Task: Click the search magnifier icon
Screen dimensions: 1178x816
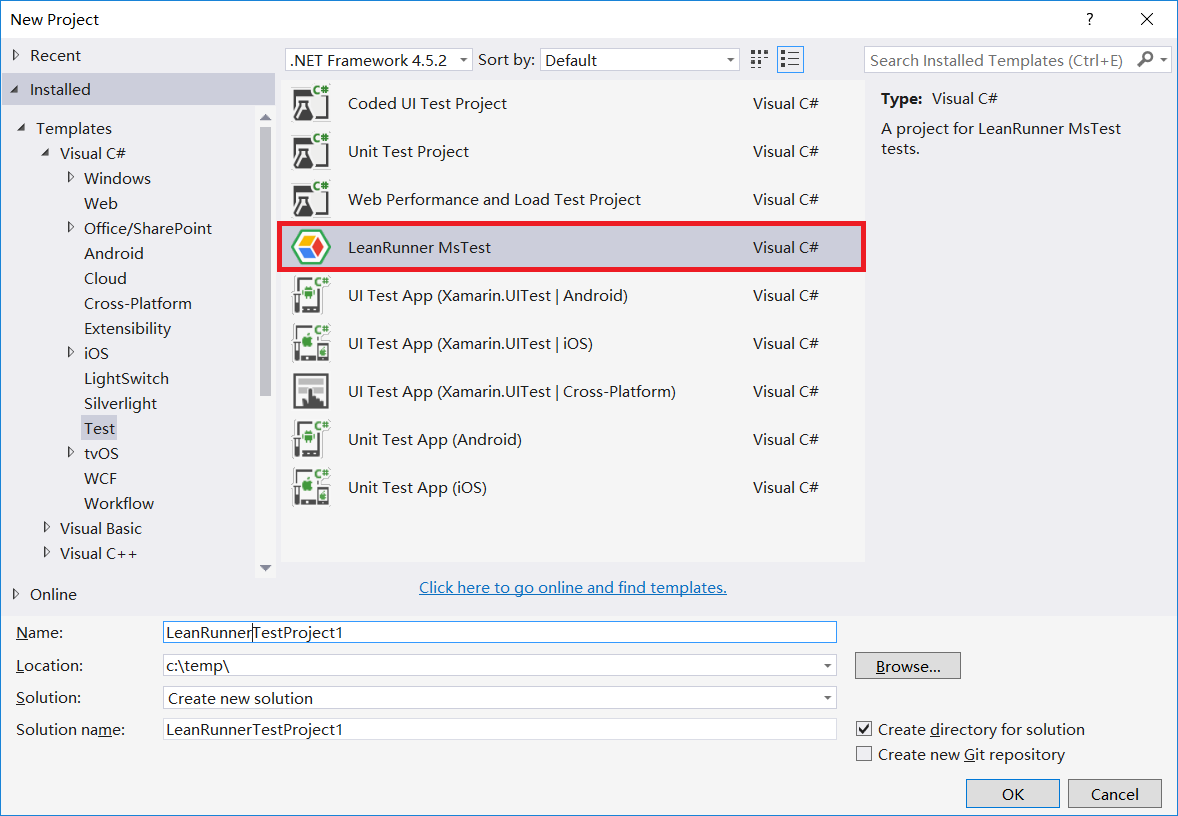Action: tap(1145, 59)
